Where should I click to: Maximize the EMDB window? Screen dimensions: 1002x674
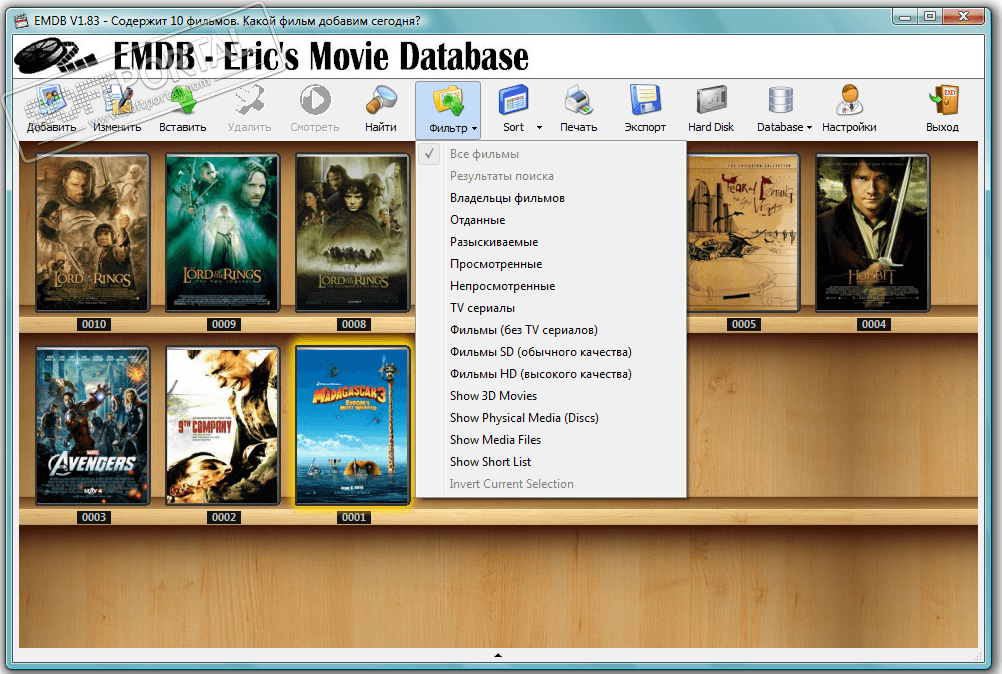[930, 17]
